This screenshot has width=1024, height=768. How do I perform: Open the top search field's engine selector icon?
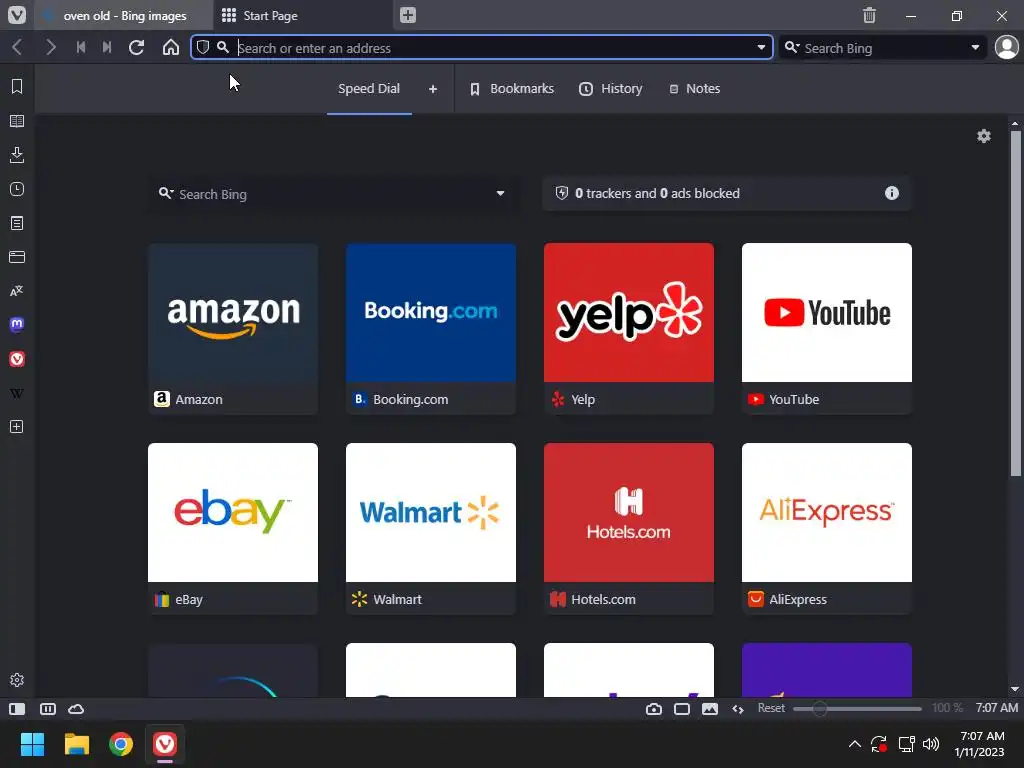click(792, 47)
